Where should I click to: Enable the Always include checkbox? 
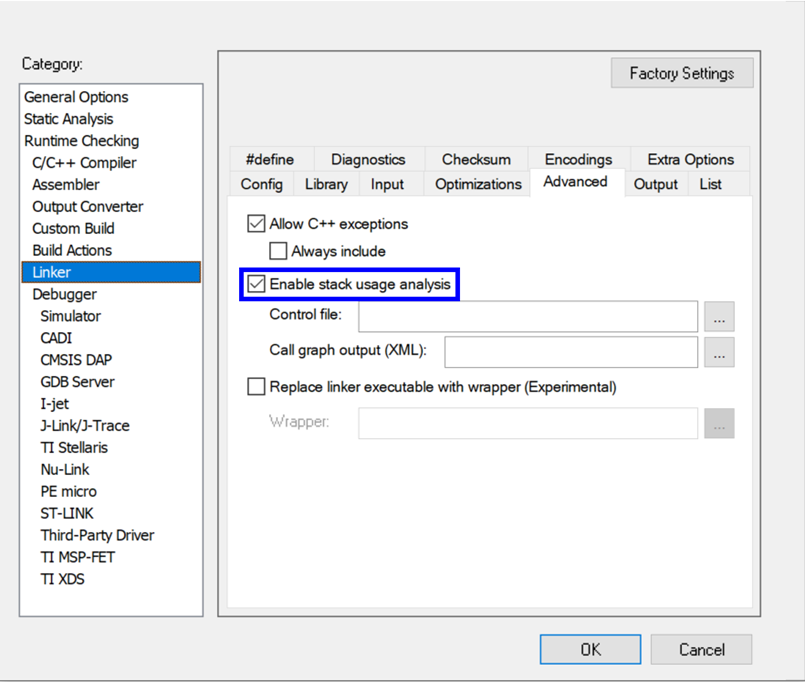click(278, 251)
